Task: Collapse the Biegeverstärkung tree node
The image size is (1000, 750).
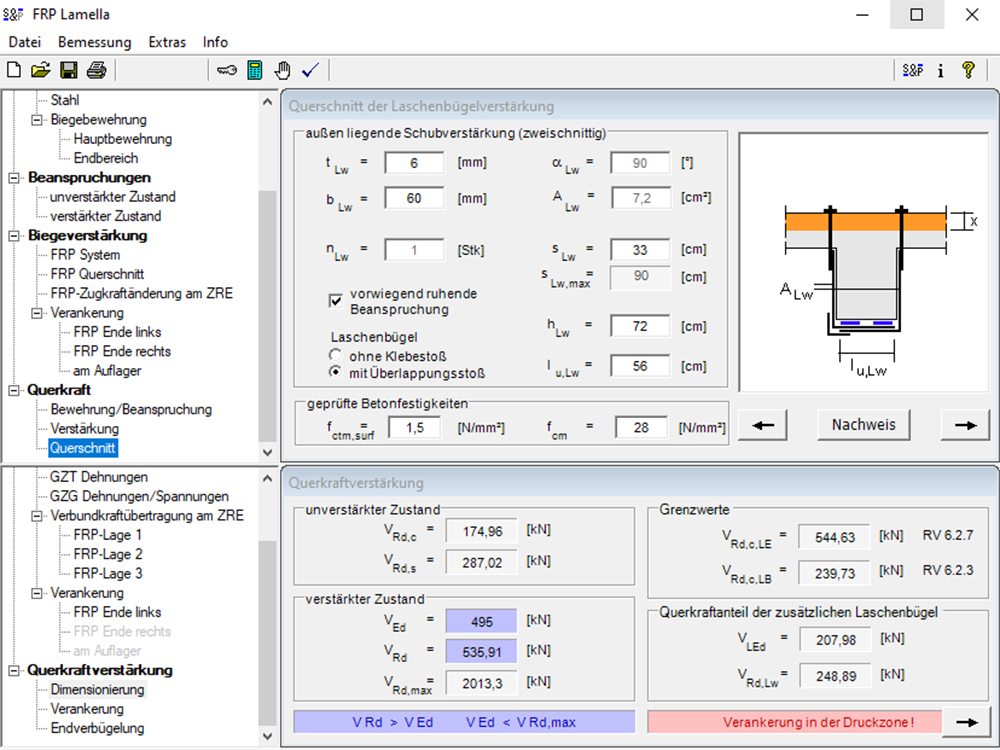Action: pos(14,236)
